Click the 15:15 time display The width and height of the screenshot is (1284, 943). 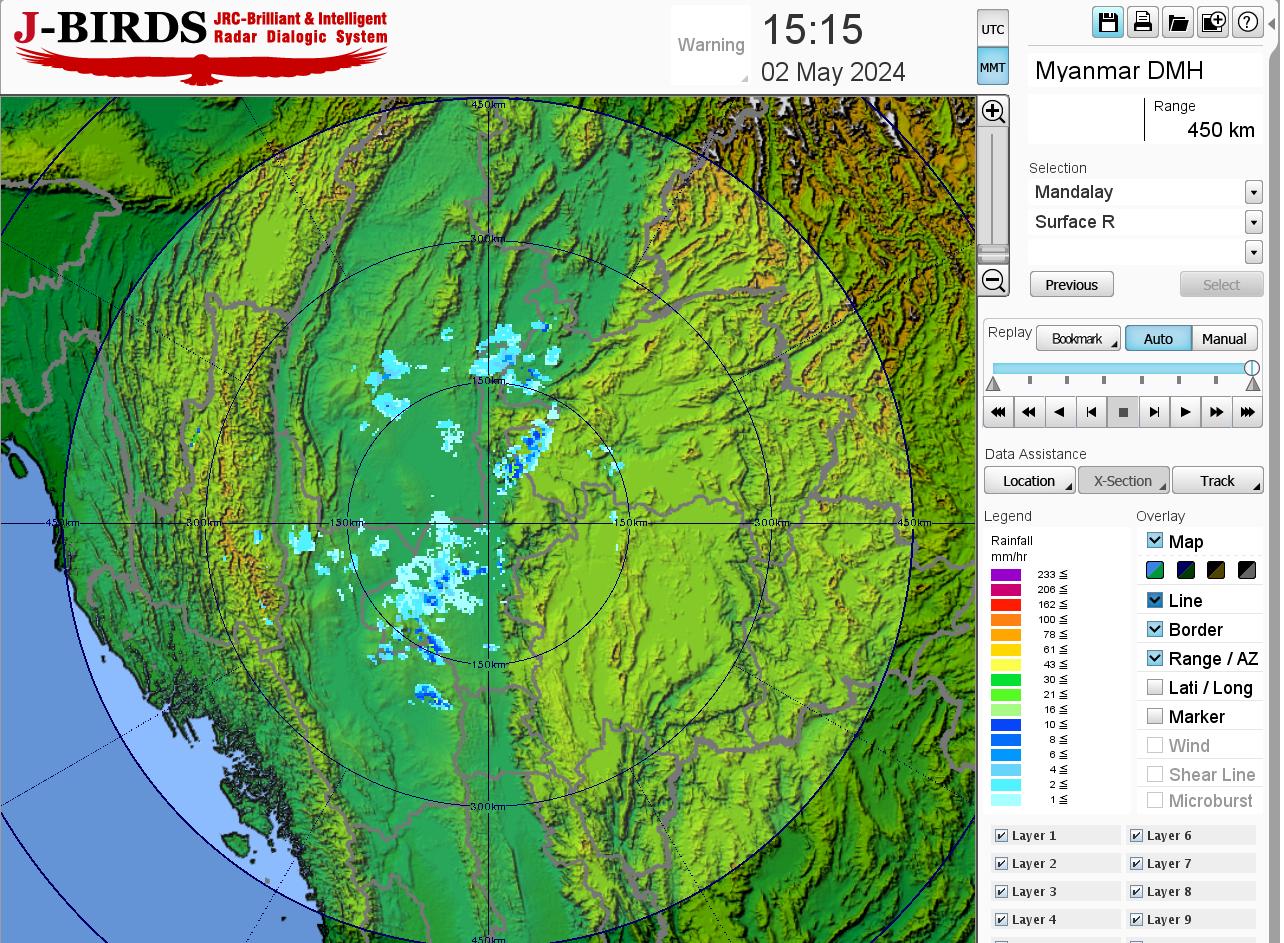pyautogui.click(x=812, y=30)
